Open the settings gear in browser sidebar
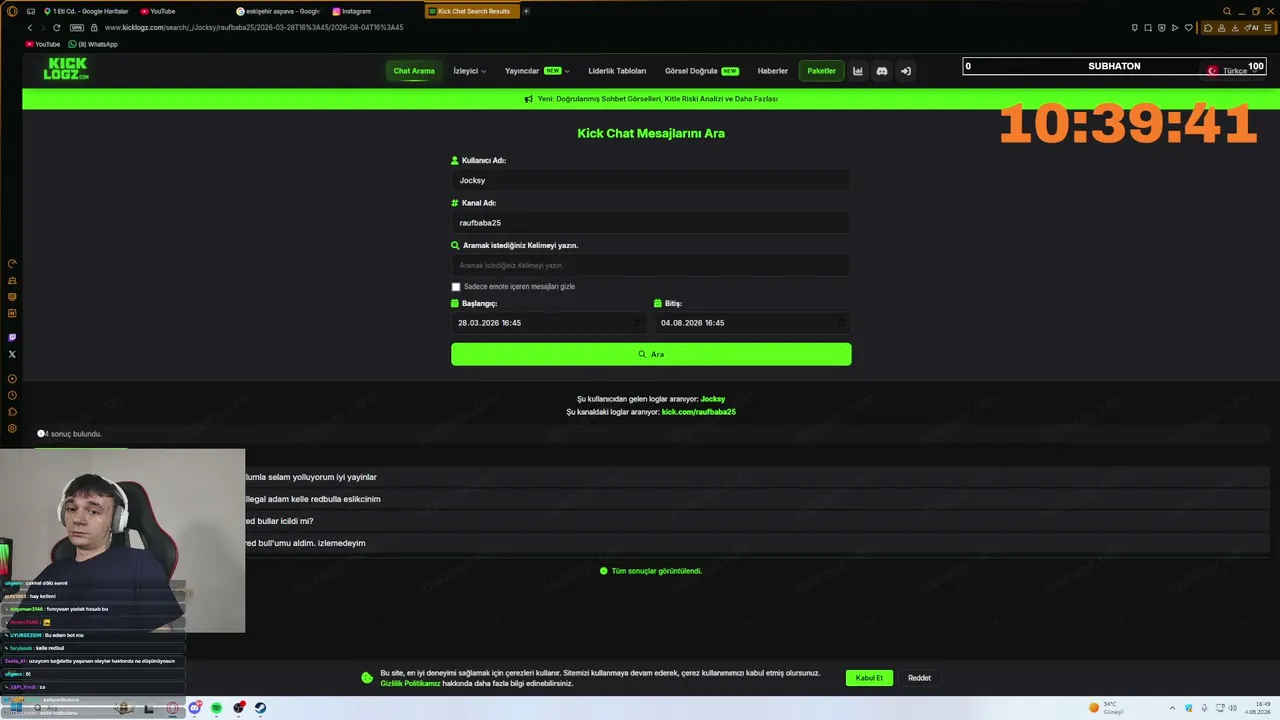Screen dimensions: 1280x720 [12, 428]
